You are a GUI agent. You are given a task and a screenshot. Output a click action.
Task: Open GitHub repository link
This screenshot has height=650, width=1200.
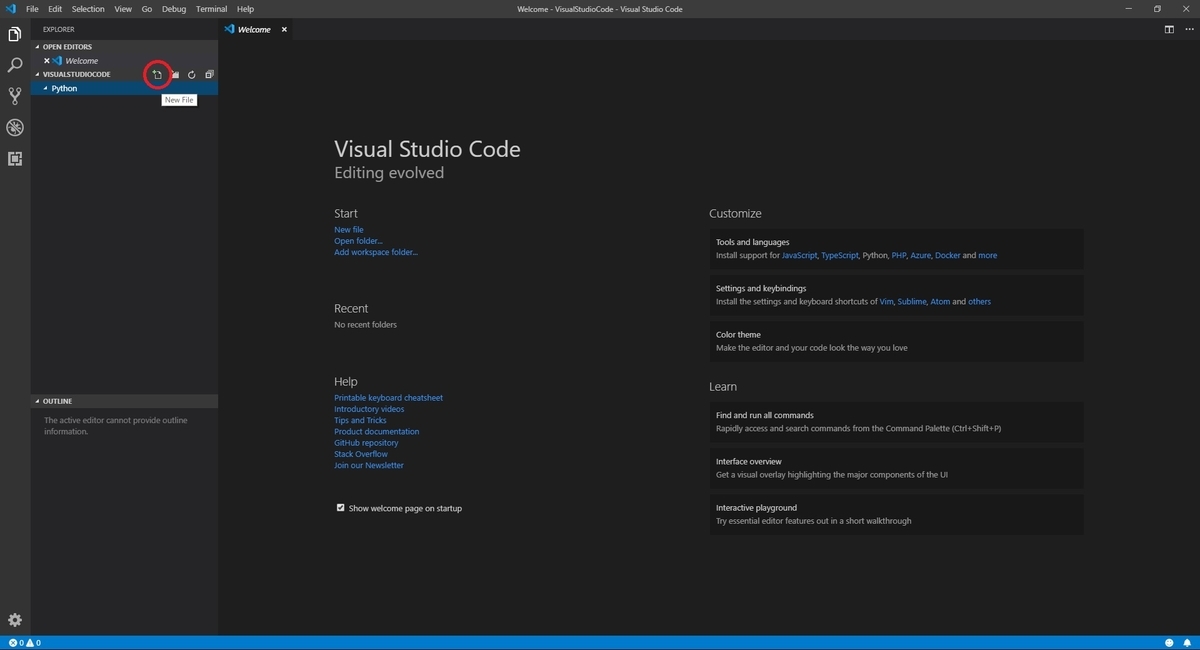pyautogui.click(x=366, y=443)
